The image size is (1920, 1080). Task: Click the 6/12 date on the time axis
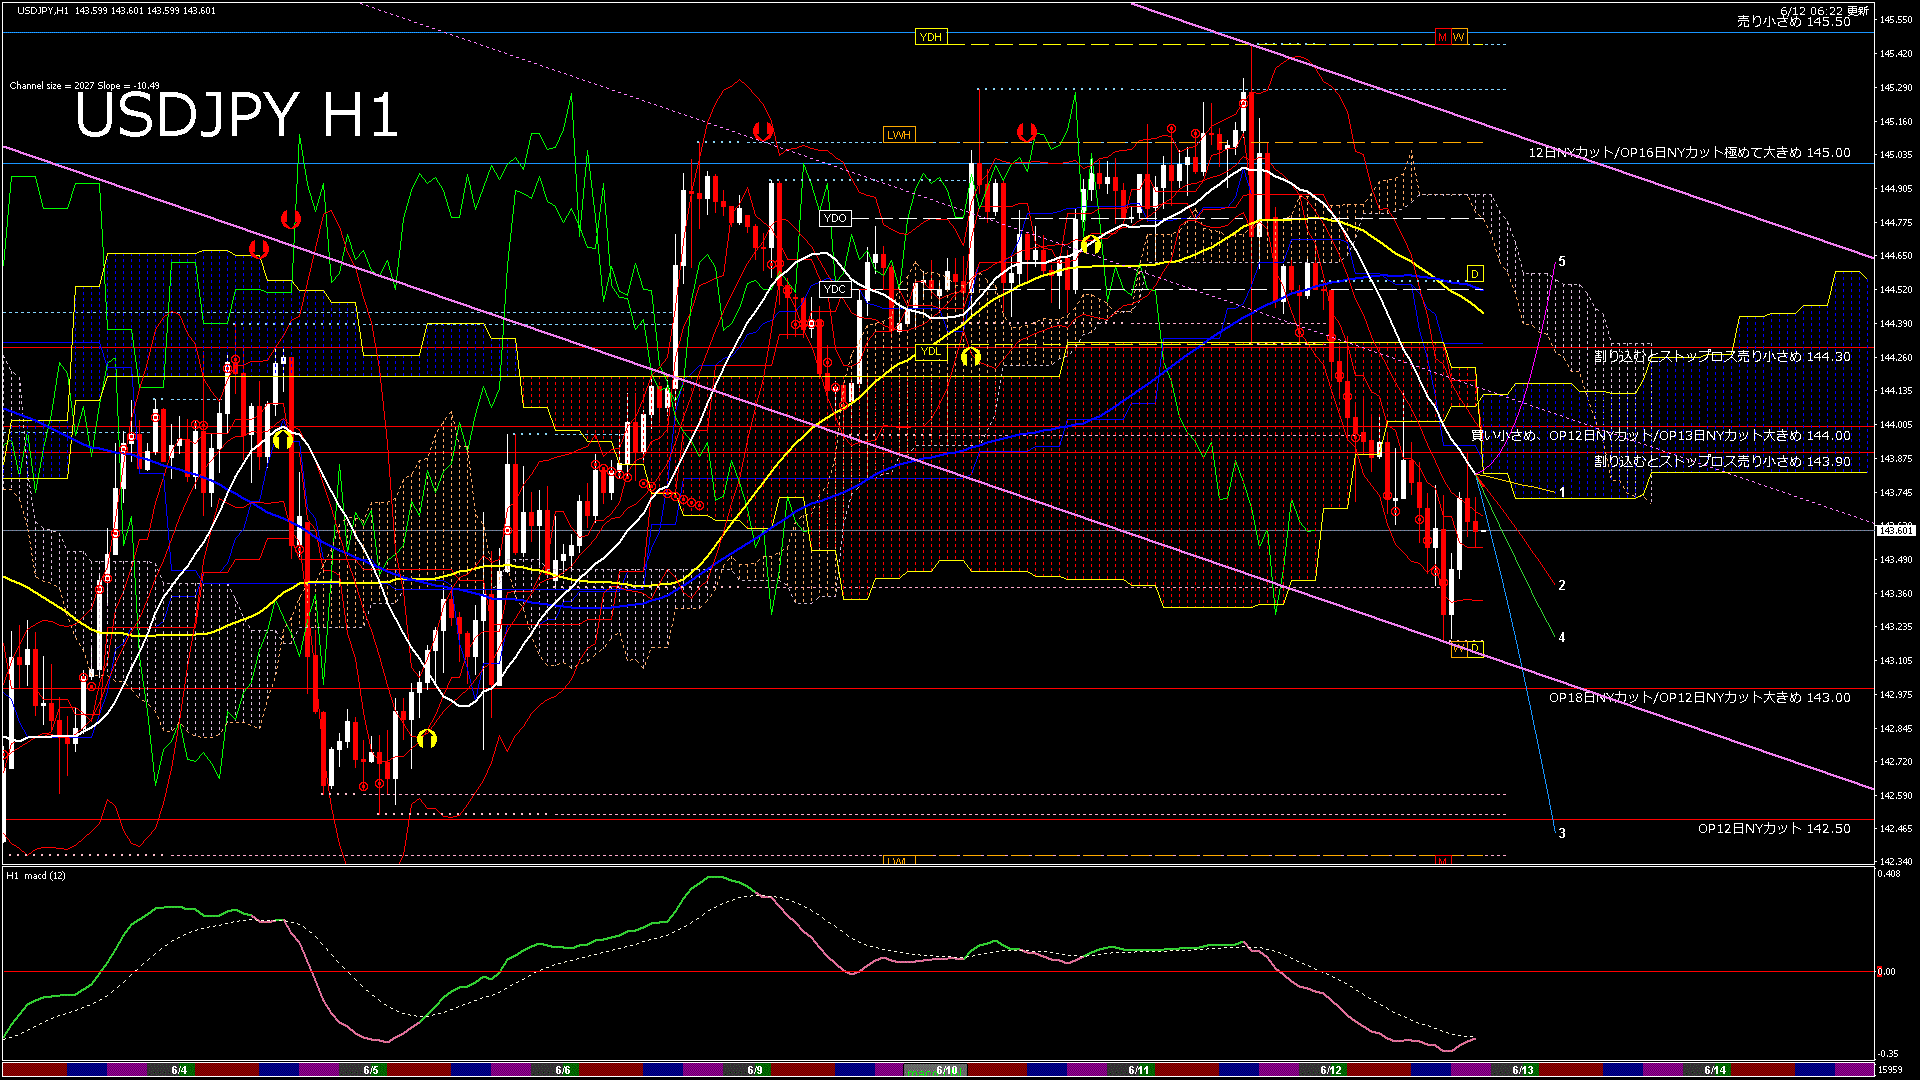tap(1330, 1070)
